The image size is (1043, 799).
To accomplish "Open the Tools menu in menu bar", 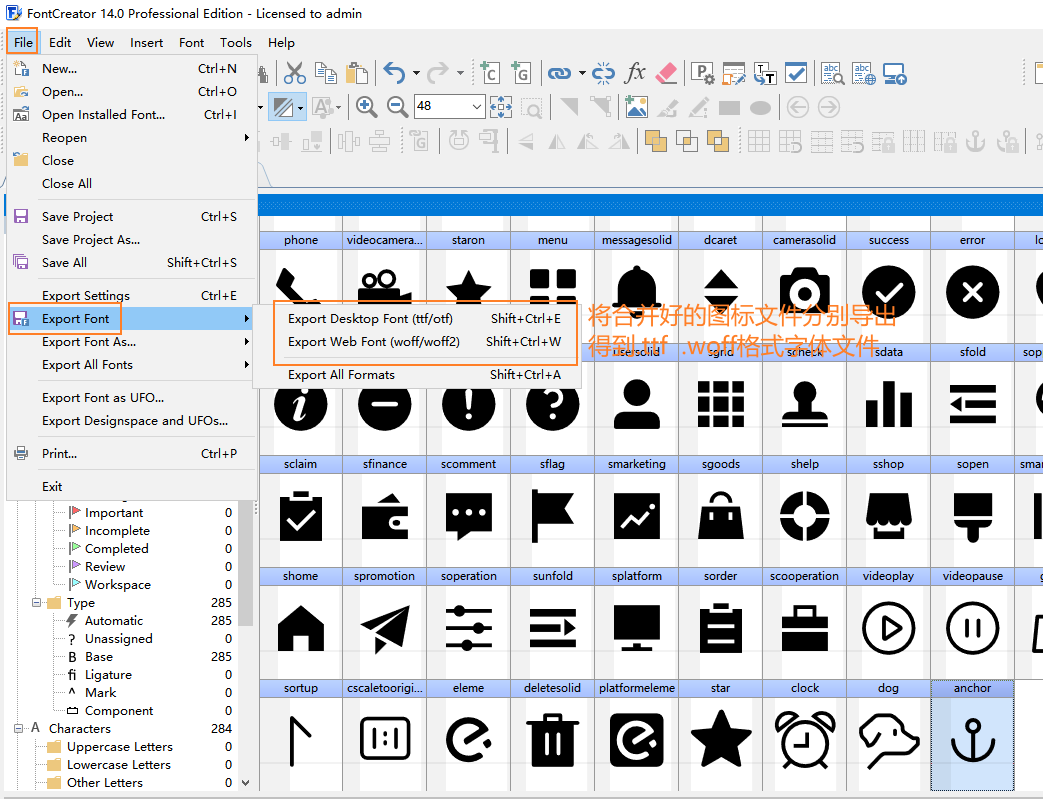I will pyautogui.click(x=236, y=42).
